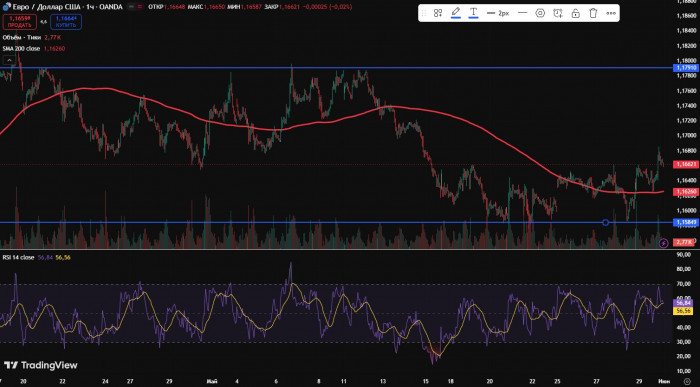Click 30,00 on the RSI scale
Viewport: 700px width, 387px height.
(684, 342)
